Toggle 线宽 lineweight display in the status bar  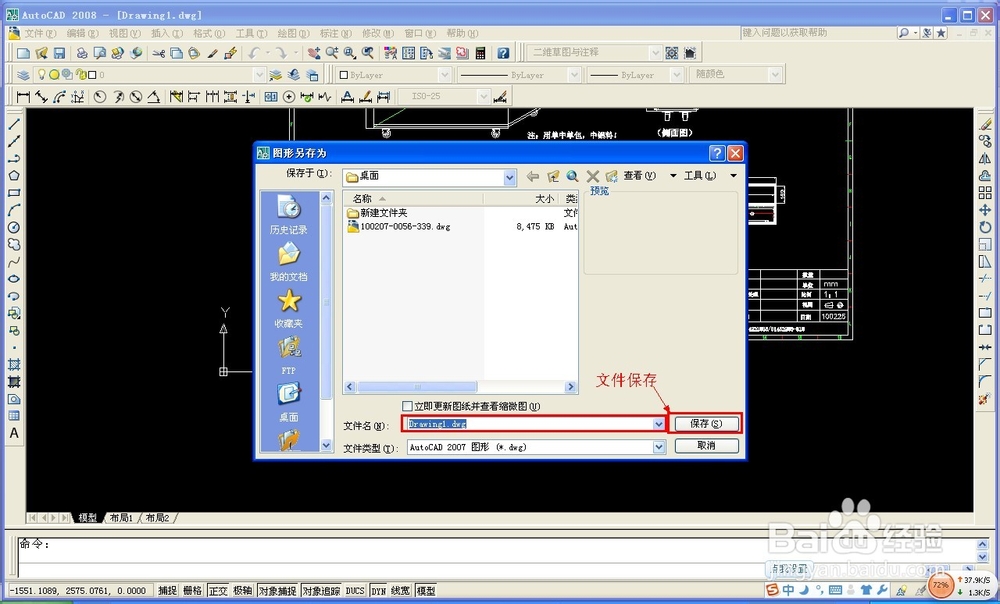point(401,591)
